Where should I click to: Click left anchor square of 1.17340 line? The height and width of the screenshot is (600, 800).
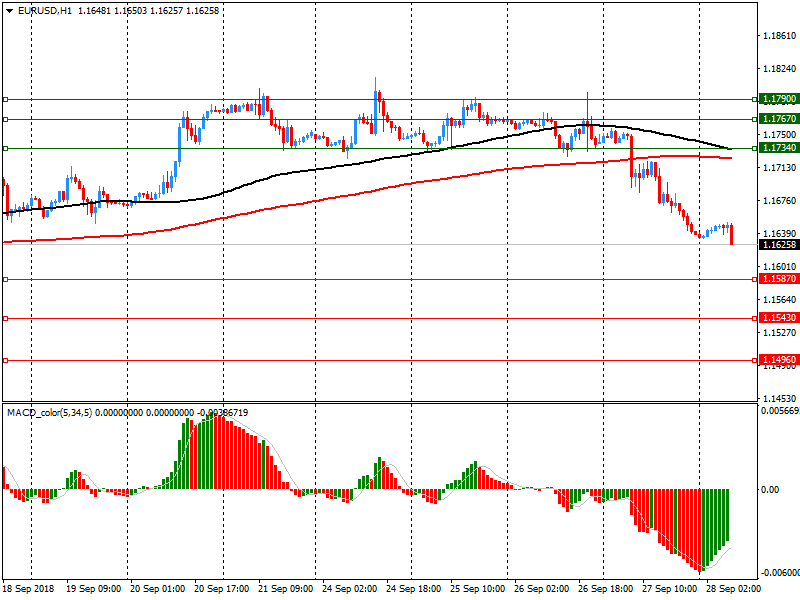click(x=5, y=148)
